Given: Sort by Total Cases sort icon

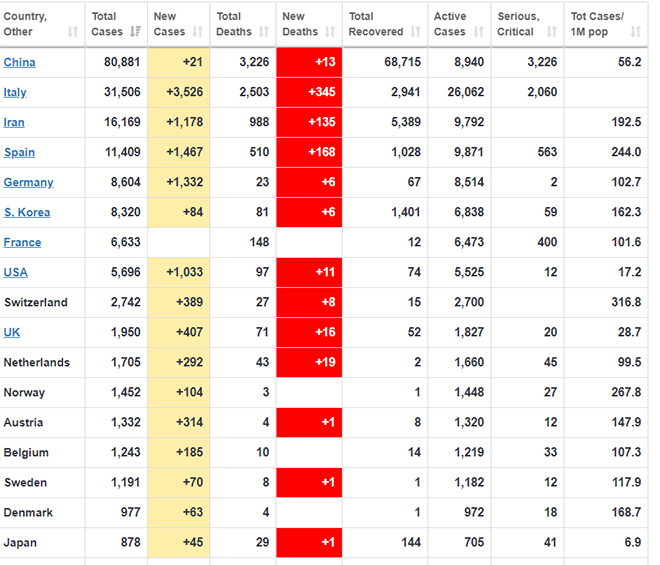Looking at the screenshot, I should coord(135,32).
